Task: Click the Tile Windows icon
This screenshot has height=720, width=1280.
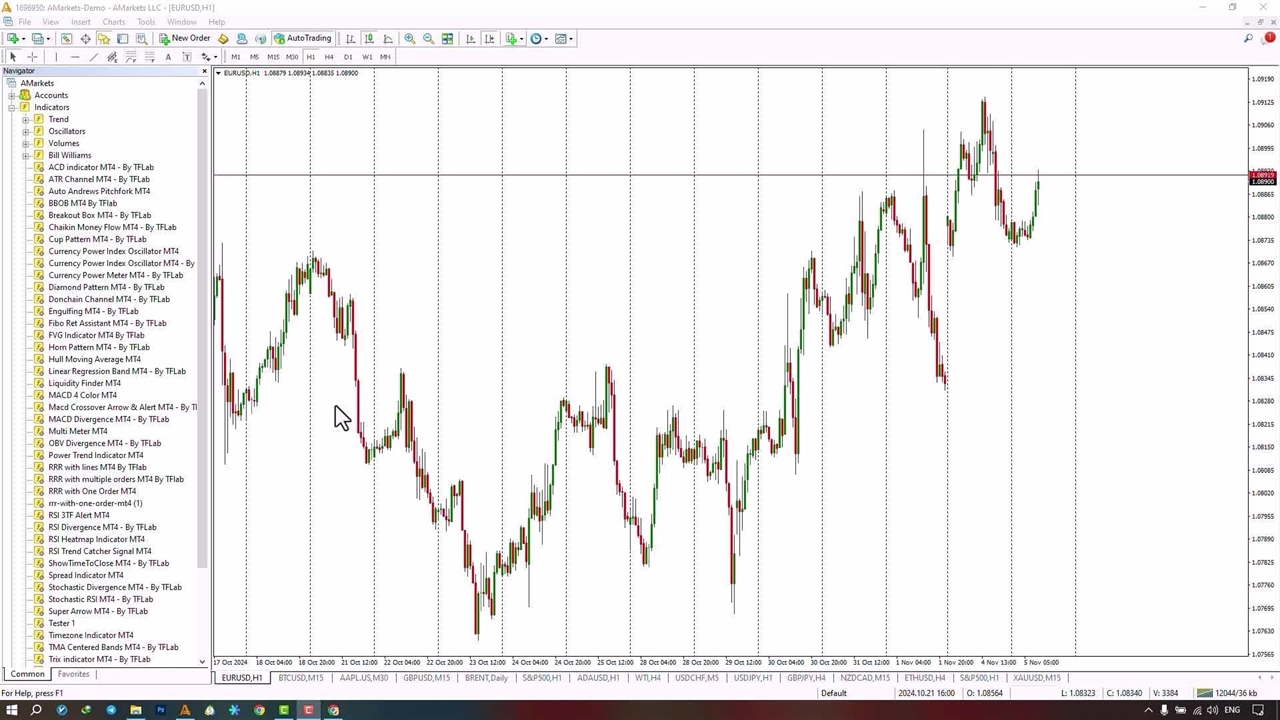Action: 447,39
